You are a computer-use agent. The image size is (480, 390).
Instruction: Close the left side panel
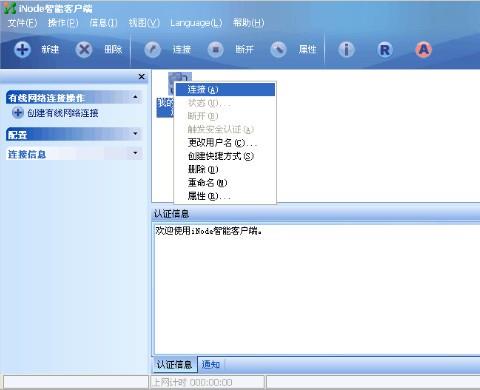pos(142,77)
